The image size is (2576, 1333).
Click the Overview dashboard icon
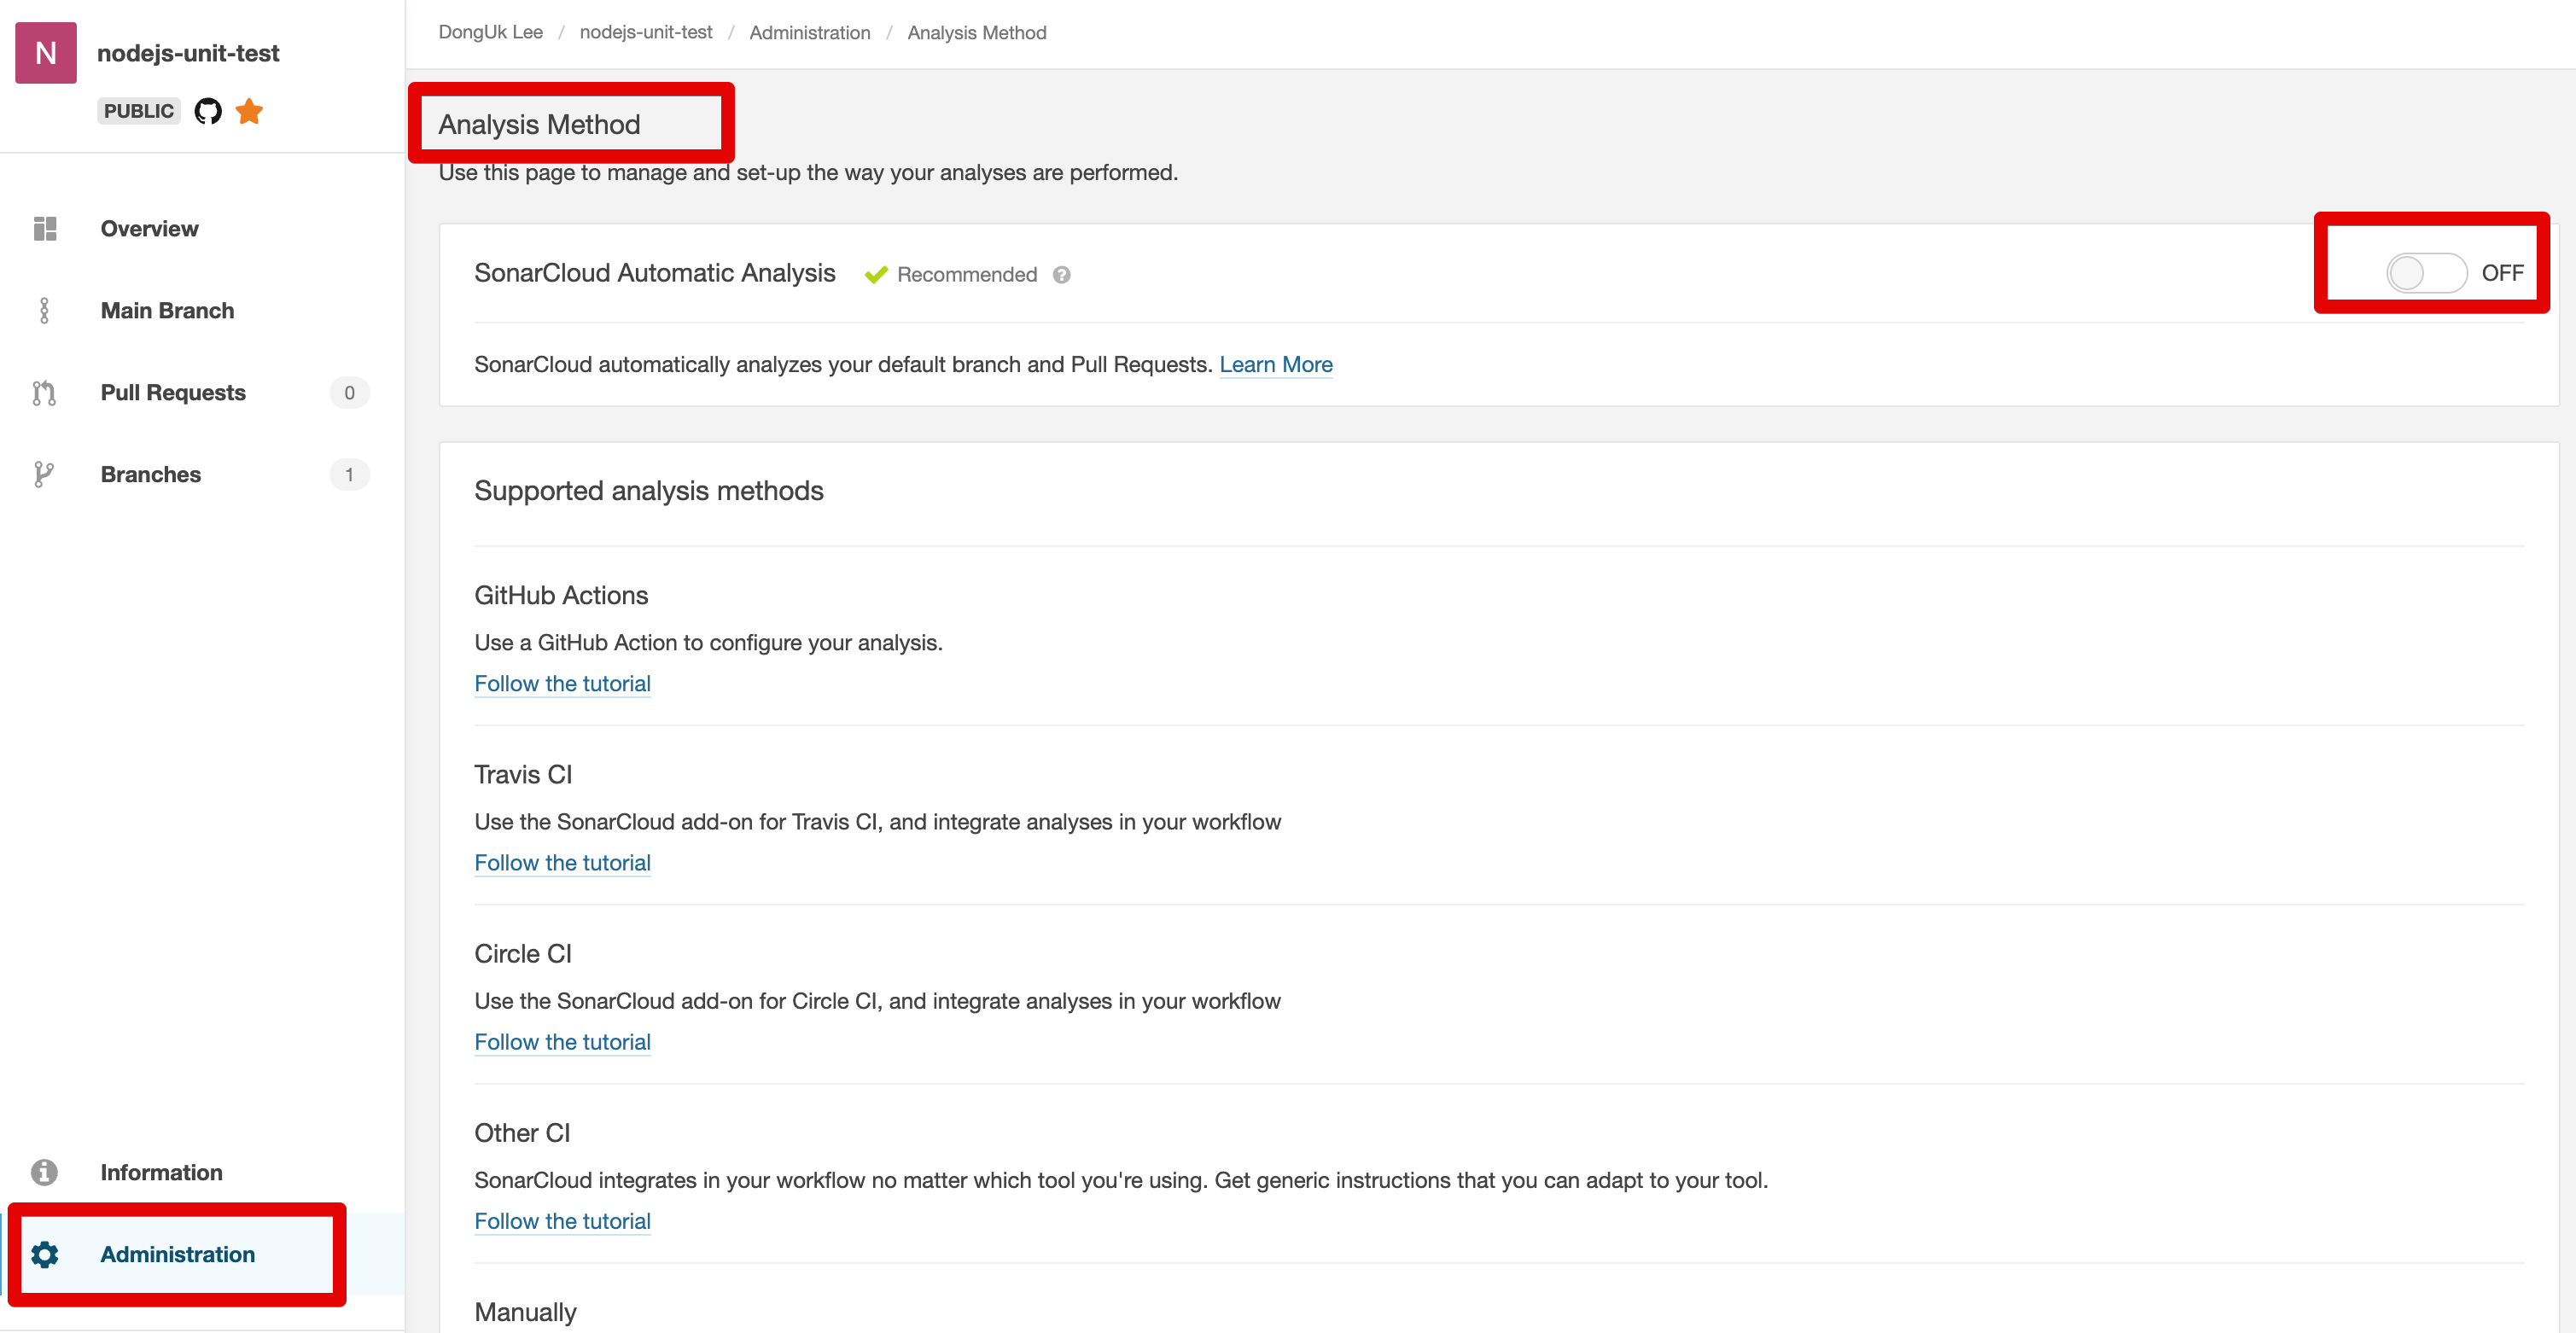point(45,229)
